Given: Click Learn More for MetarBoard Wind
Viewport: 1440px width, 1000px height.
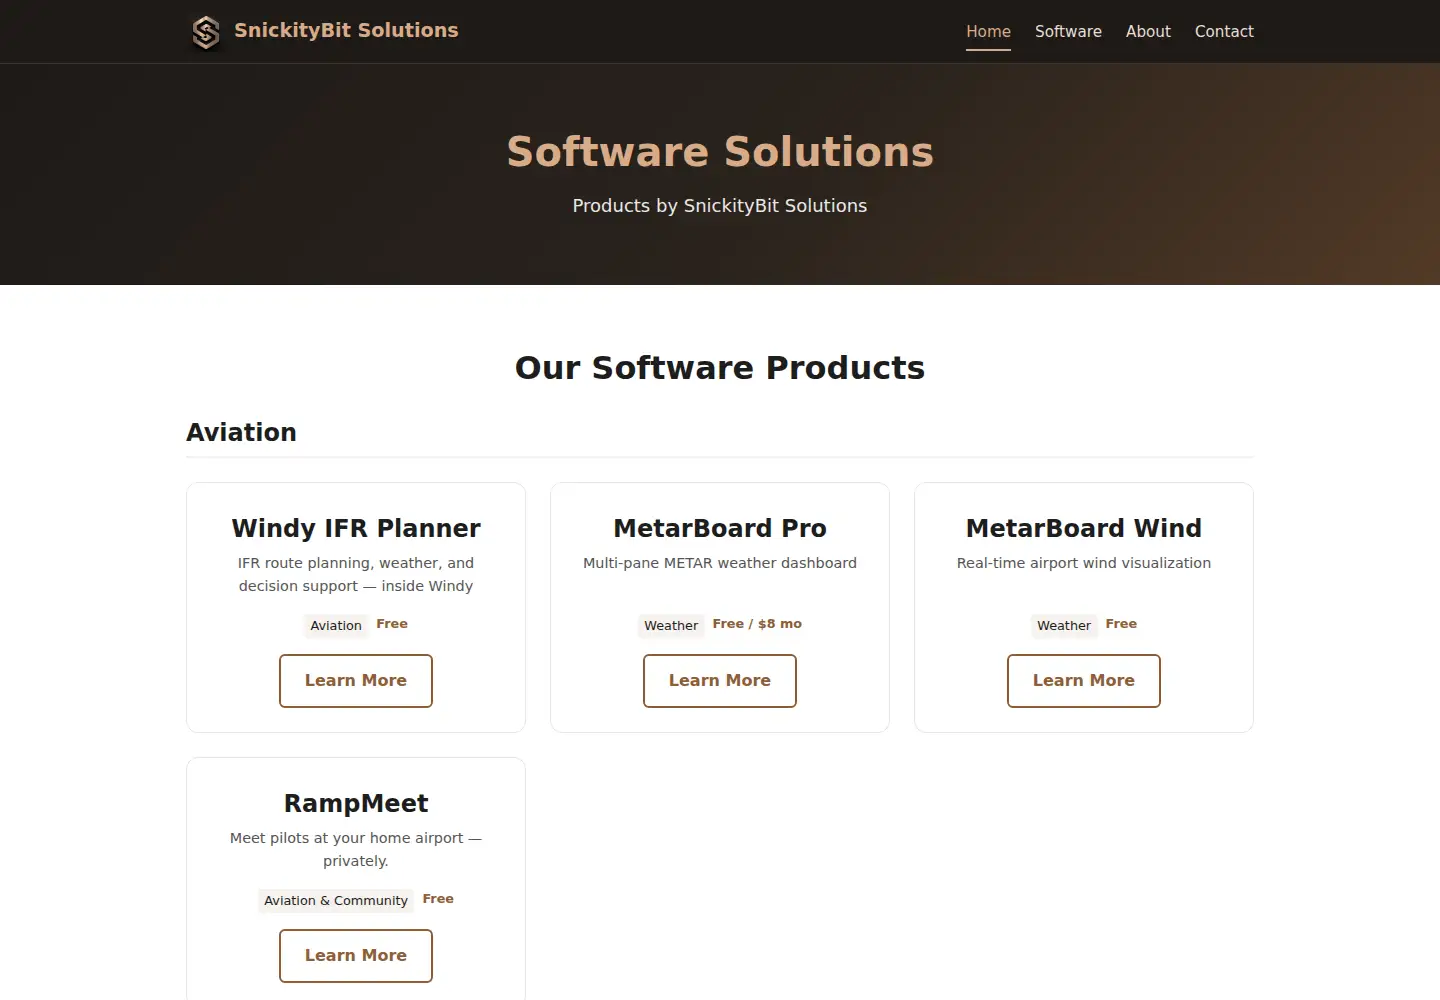Looking at the screenshot, I should tap(1084, 681).
